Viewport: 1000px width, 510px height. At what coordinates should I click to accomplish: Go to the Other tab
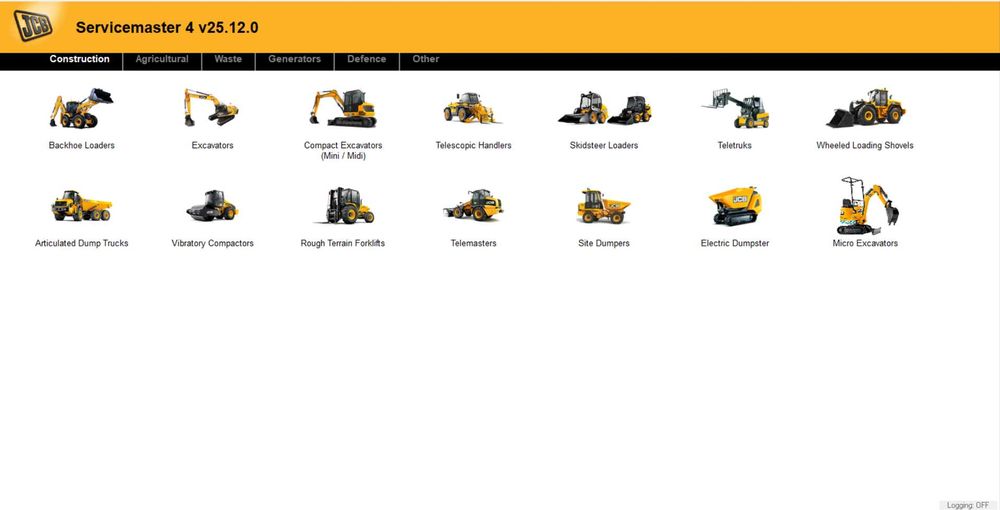click(425, 59)
